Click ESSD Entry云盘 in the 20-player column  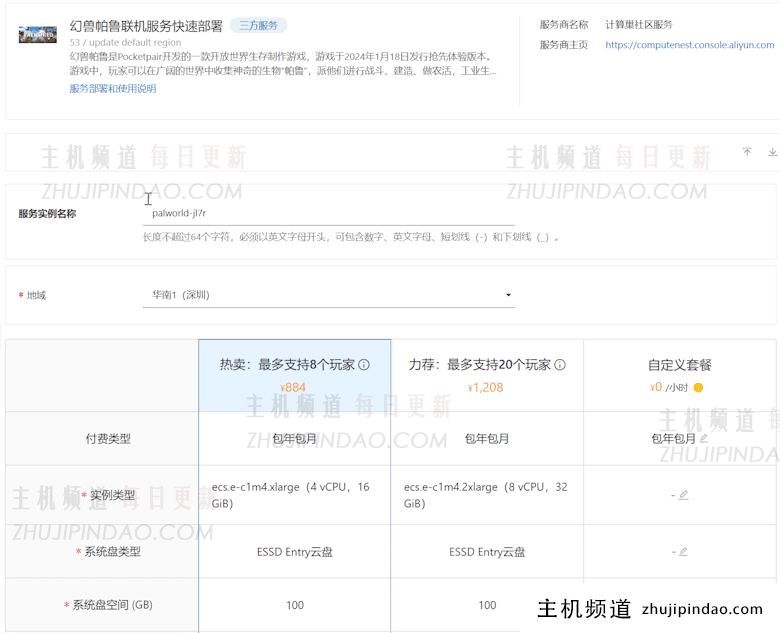coord(487,552)
